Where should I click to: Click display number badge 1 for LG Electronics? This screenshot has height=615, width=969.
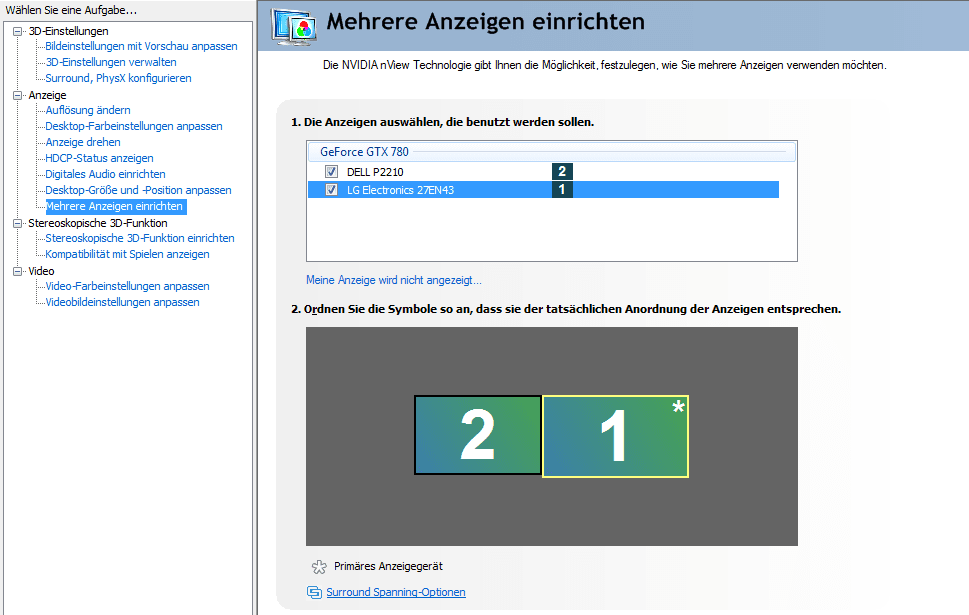[562, 189]
